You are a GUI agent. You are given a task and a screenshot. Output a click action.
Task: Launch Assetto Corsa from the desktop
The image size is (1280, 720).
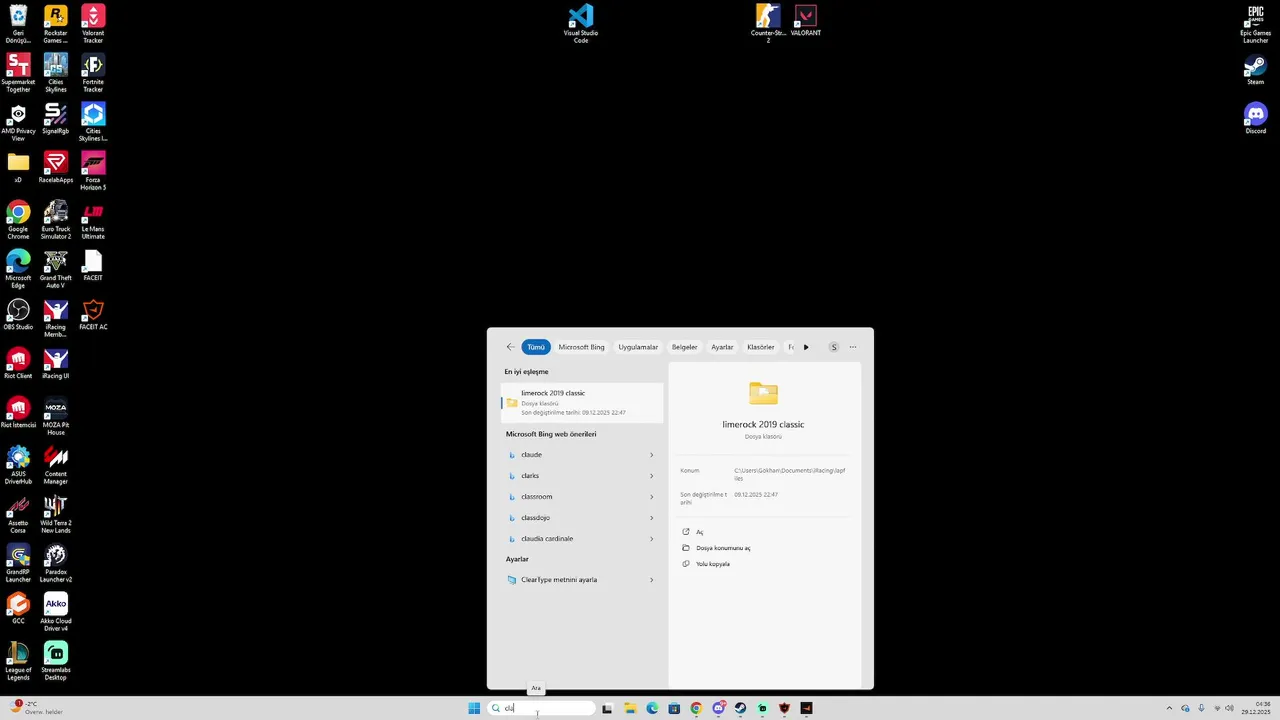point(18,514)
